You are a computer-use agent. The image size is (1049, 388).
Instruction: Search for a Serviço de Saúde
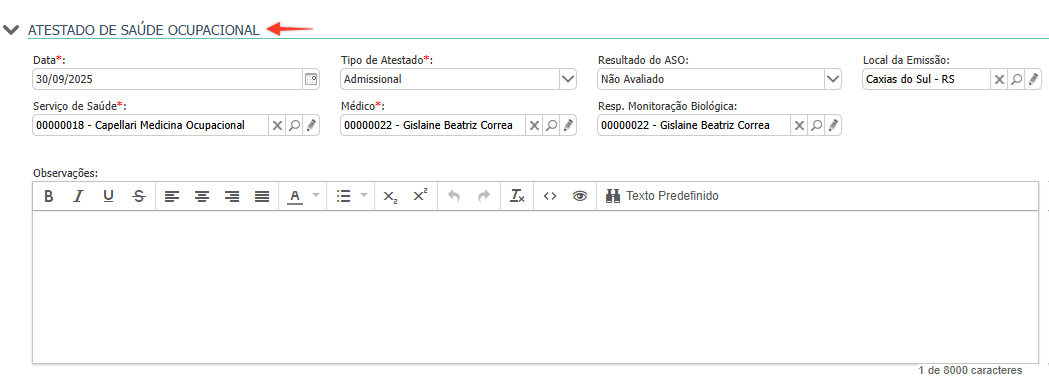[294, 125]
